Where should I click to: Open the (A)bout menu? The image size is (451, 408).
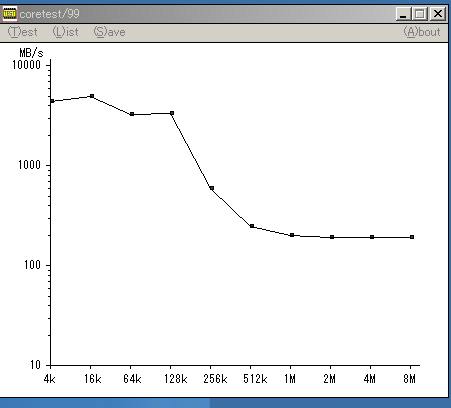[422, 32]
